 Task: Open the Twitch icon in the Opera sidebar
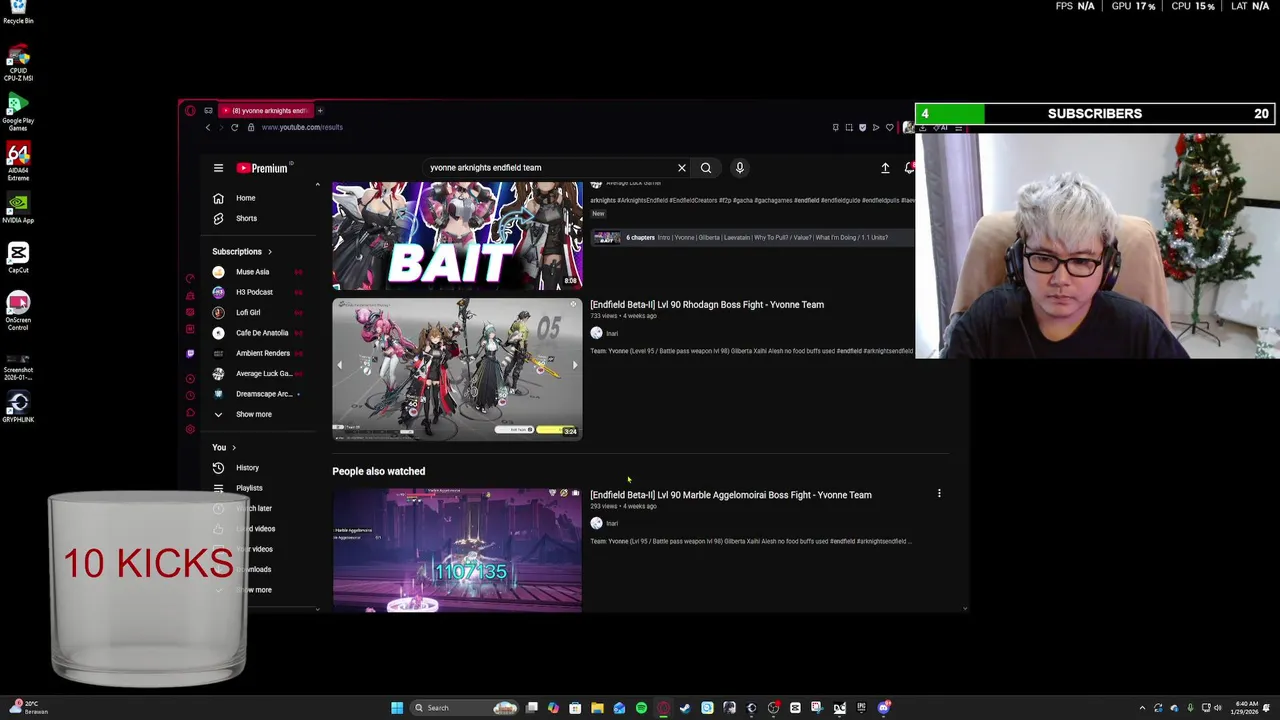pyautogui.click(x=190, y=353)
